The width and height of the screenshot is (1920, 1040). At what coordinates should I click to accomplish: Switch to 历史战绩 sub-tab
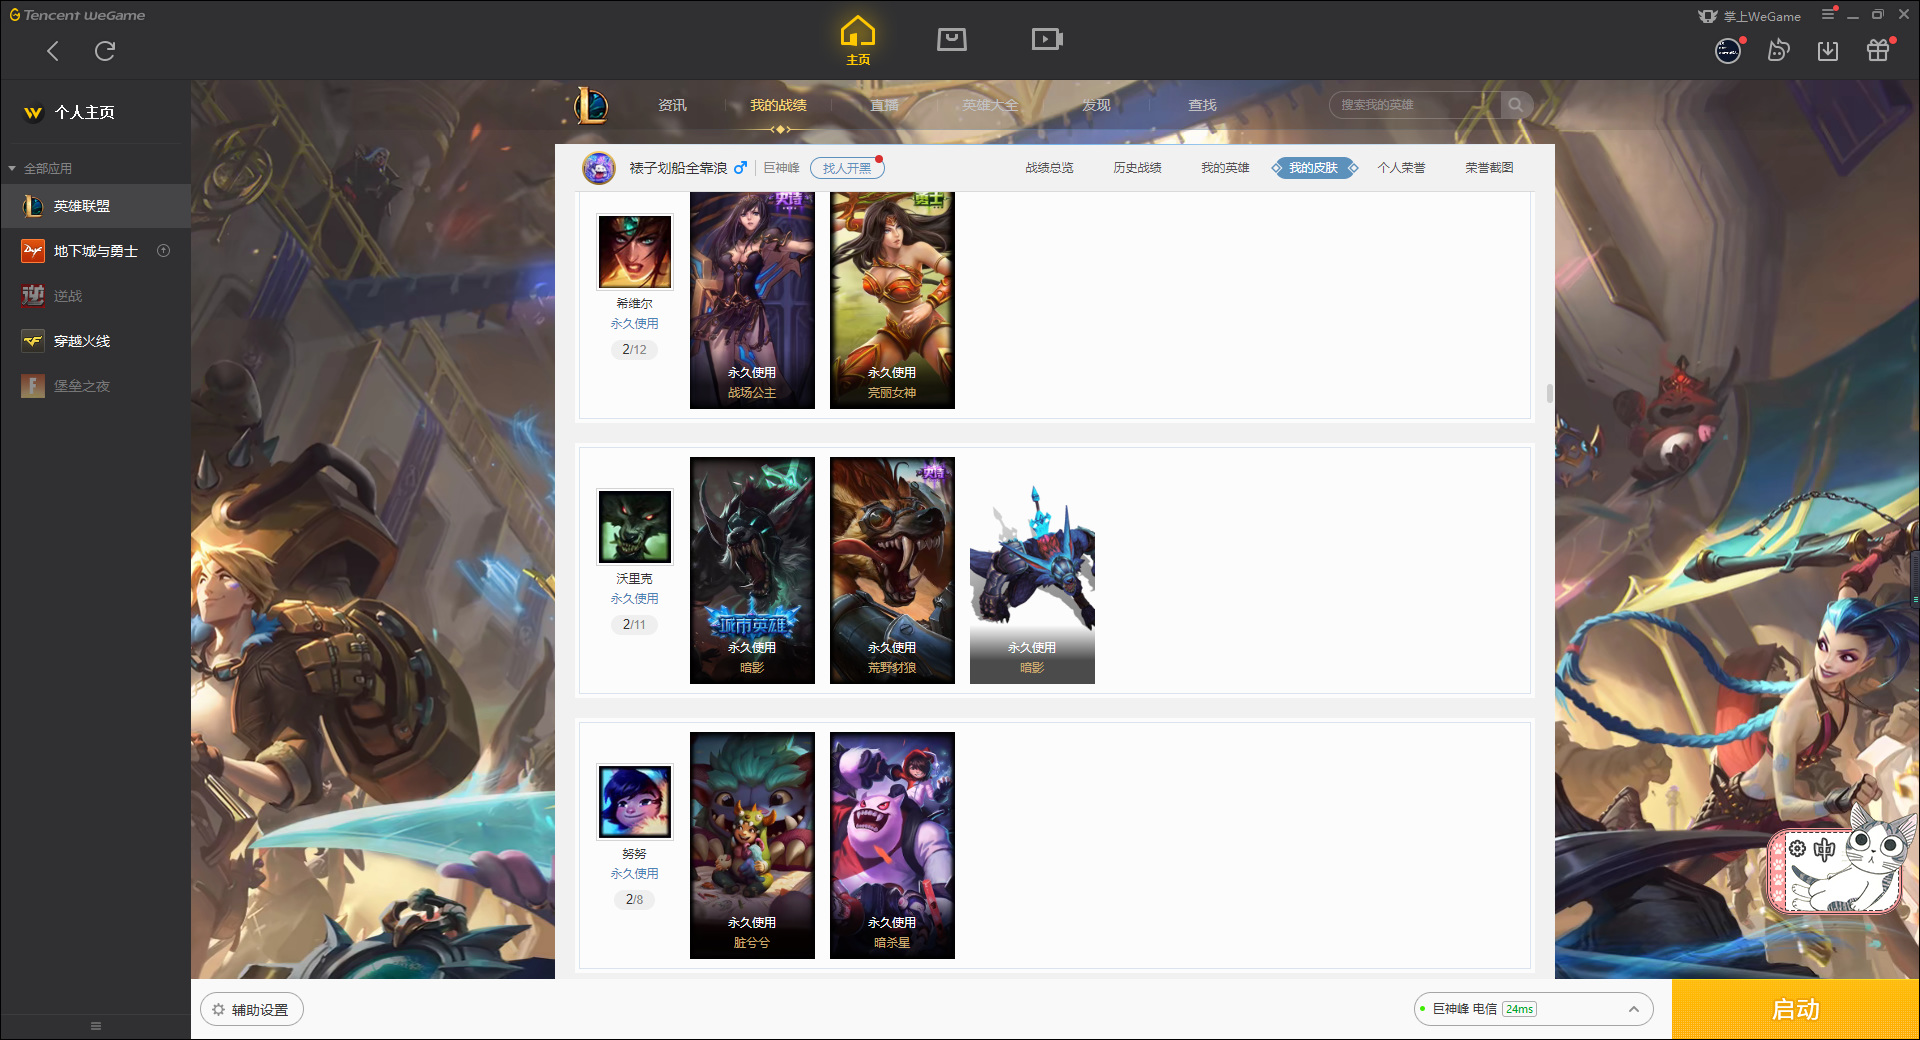1137,168
